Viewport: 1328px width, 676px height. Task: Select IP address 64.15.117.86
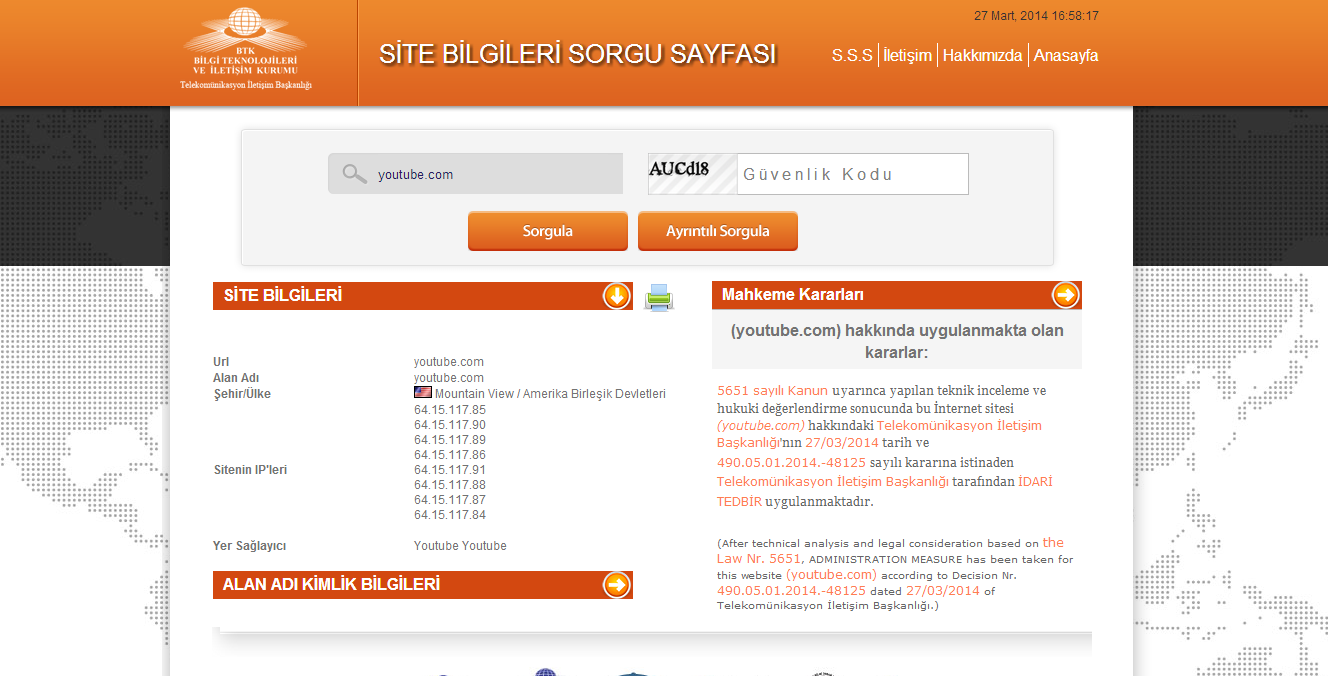(450, 455)
